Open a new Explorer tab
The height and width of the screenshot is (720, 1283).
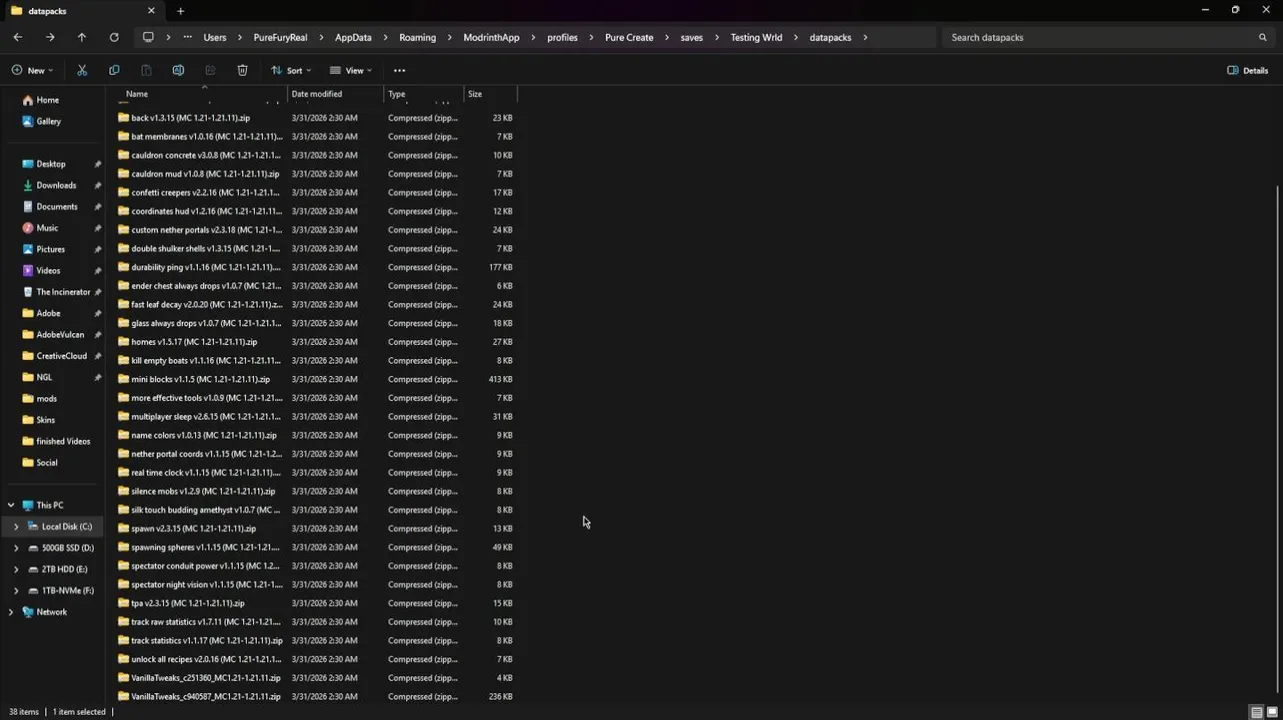click(180, 11)
